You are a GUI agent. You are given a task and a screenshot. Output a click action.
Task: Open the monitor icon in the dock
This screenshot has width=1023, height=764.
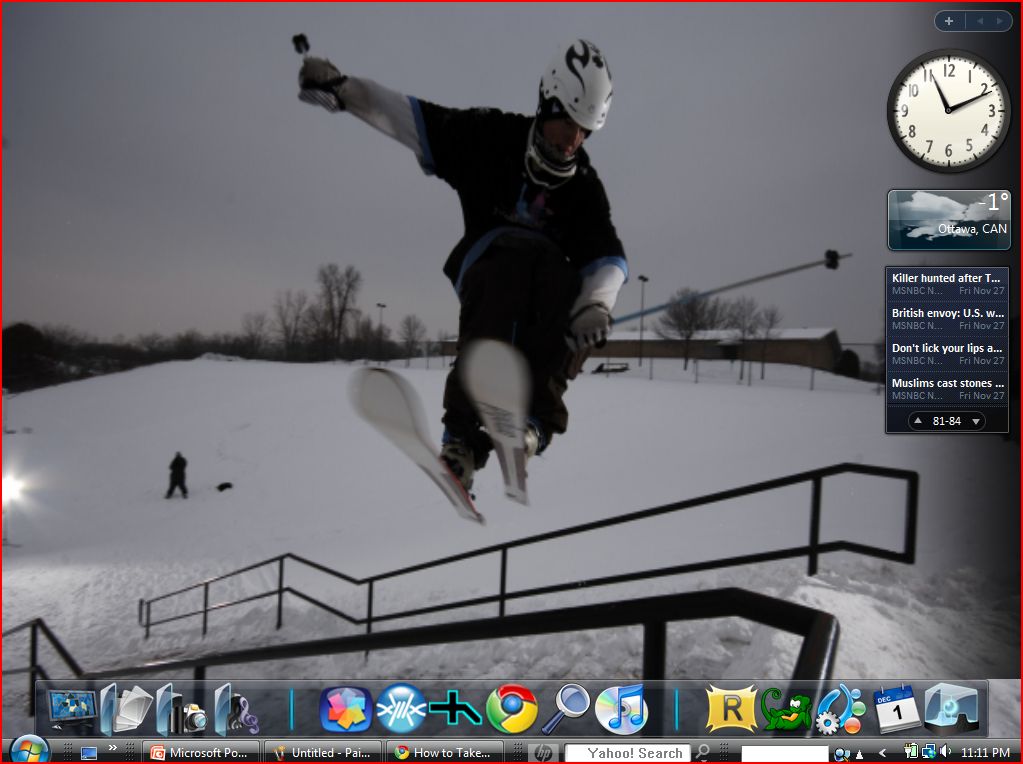pyautogui.click(x=69, y=711)
